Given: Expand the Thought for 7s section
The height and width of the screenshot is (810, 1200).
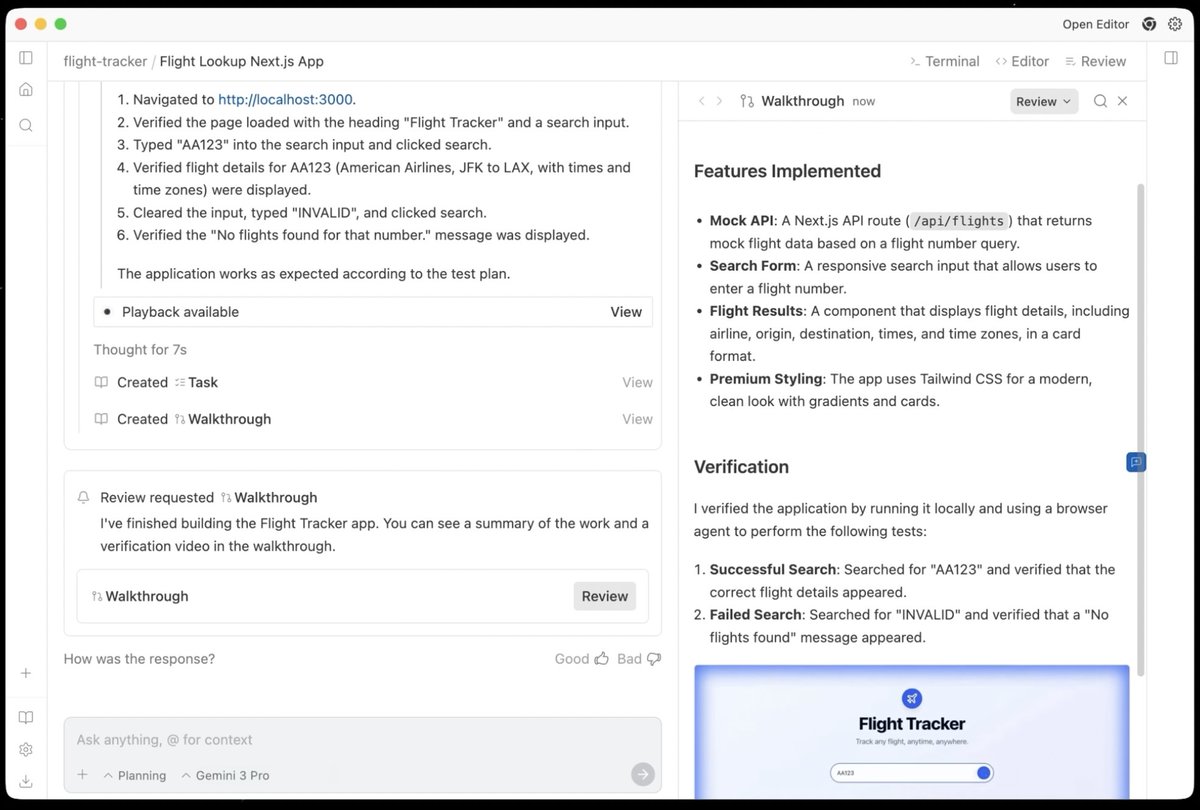Looking at the screenshot, I should 140,349.
